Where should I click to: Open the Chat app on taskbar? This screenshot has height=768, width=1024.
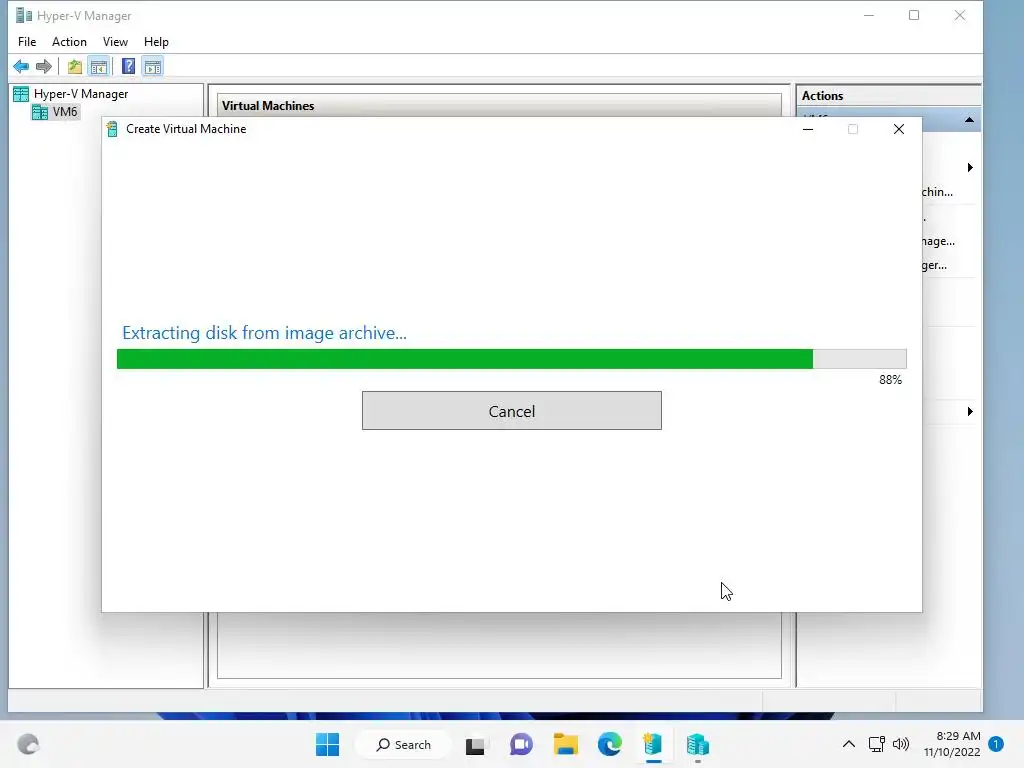pos(520,744)
